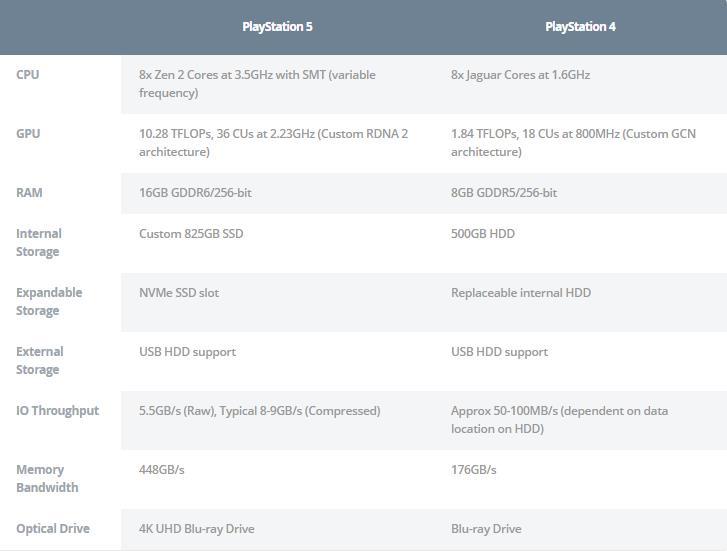Viewport: 727px width, 551px height.
Task: Click the 8x Jaguar Cores cell
Action: [520, 75]
